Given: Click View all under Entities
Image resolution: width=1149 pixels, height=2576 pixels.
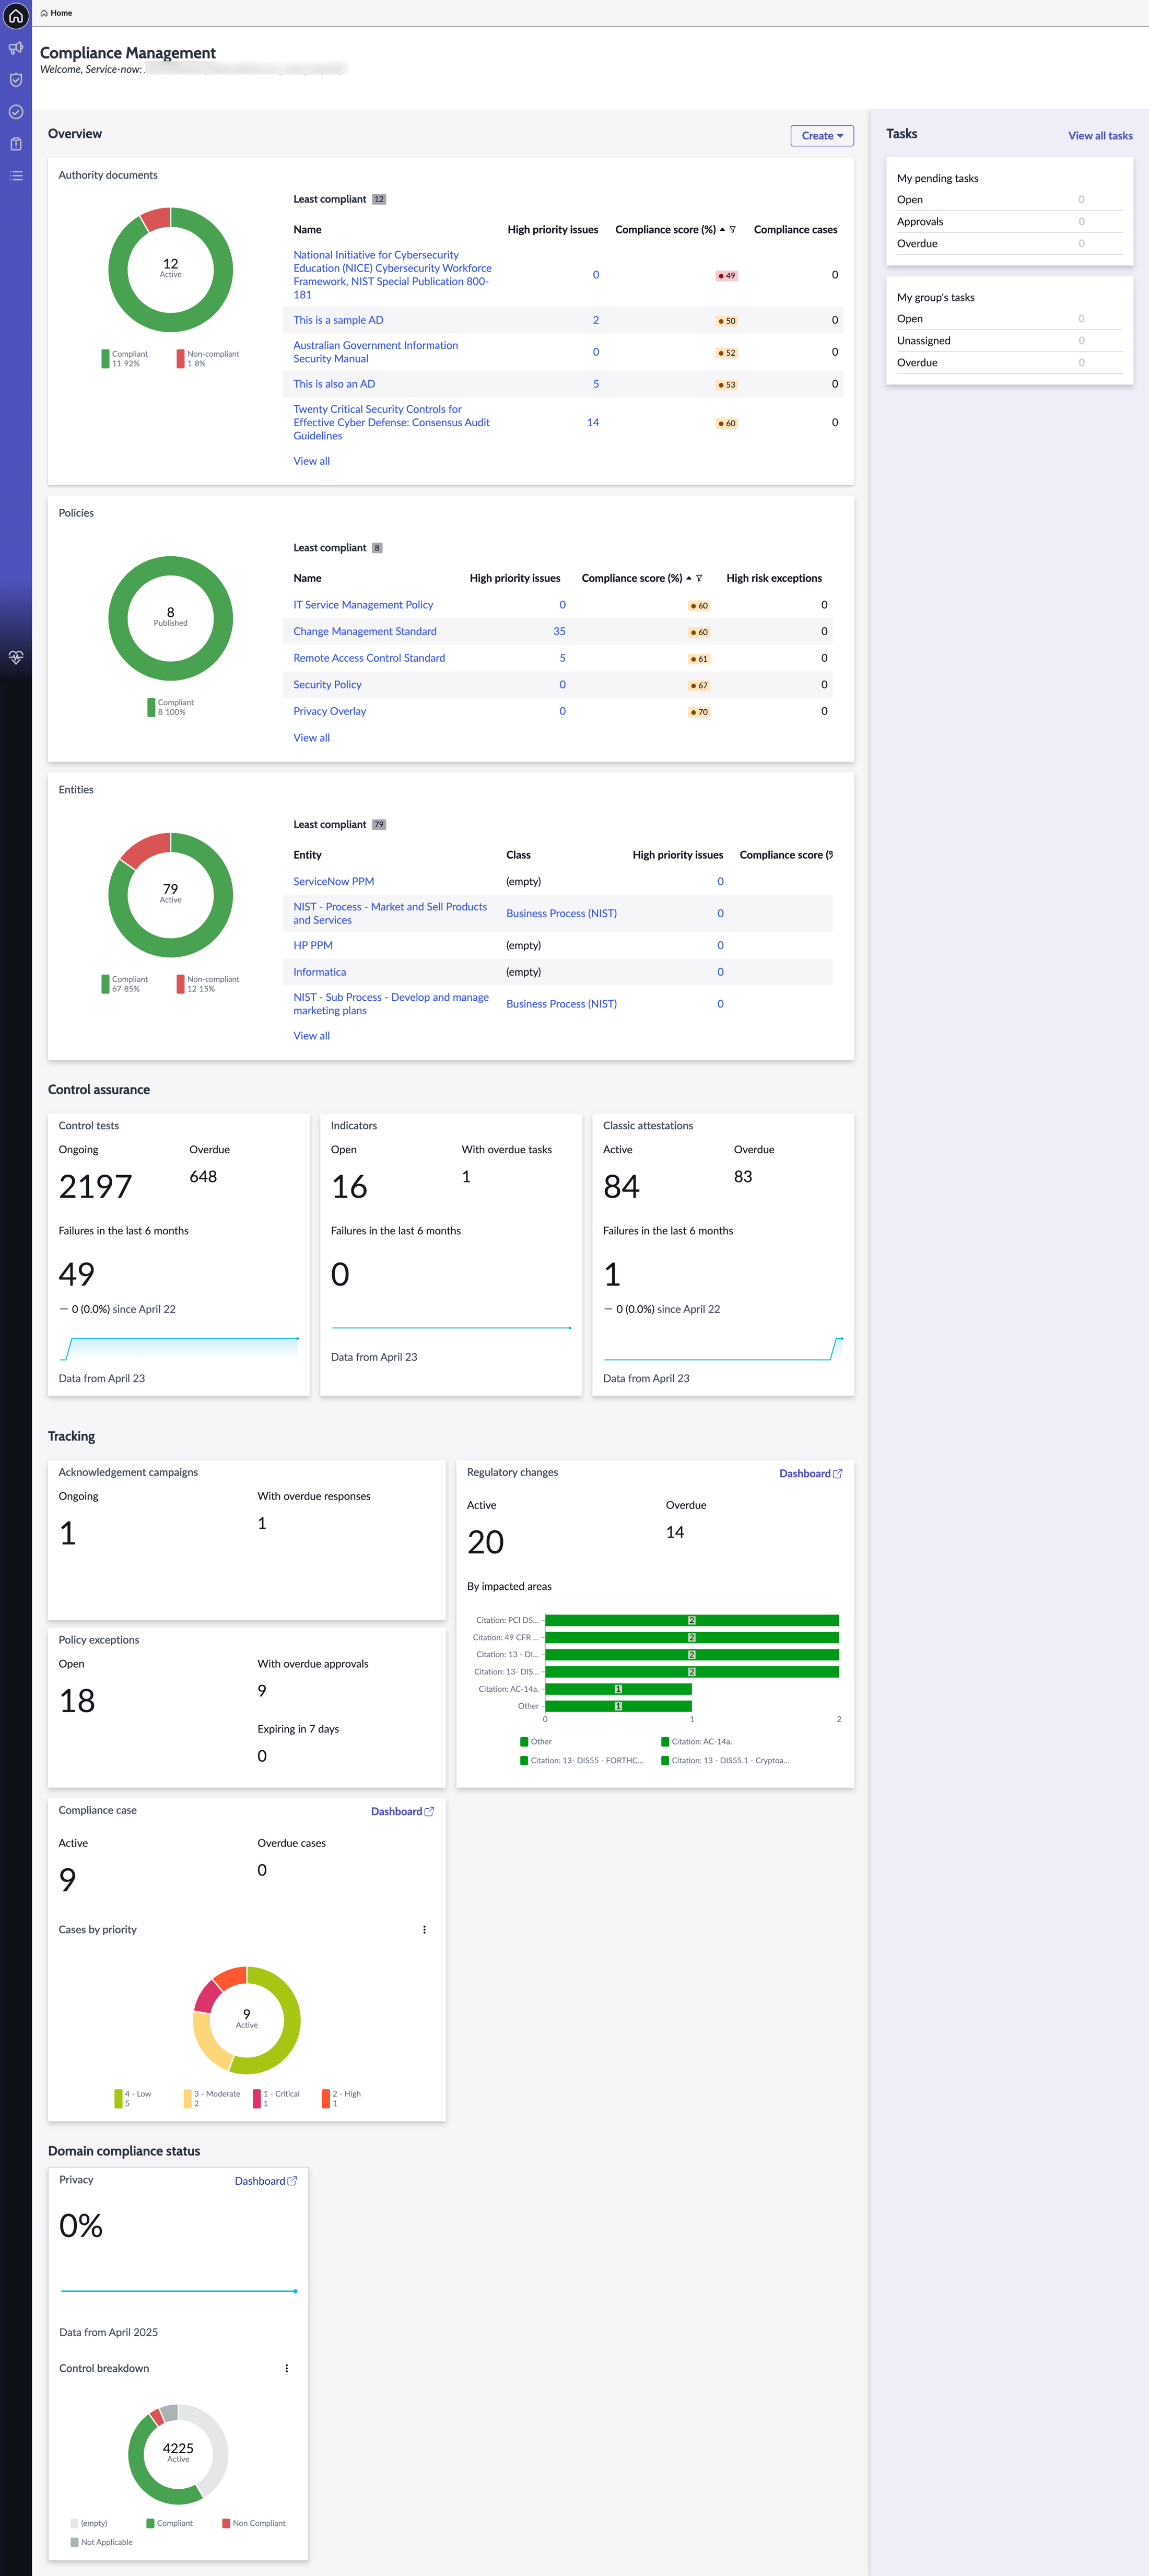Looking at the screenshot, I should [x=311, y=1036].
